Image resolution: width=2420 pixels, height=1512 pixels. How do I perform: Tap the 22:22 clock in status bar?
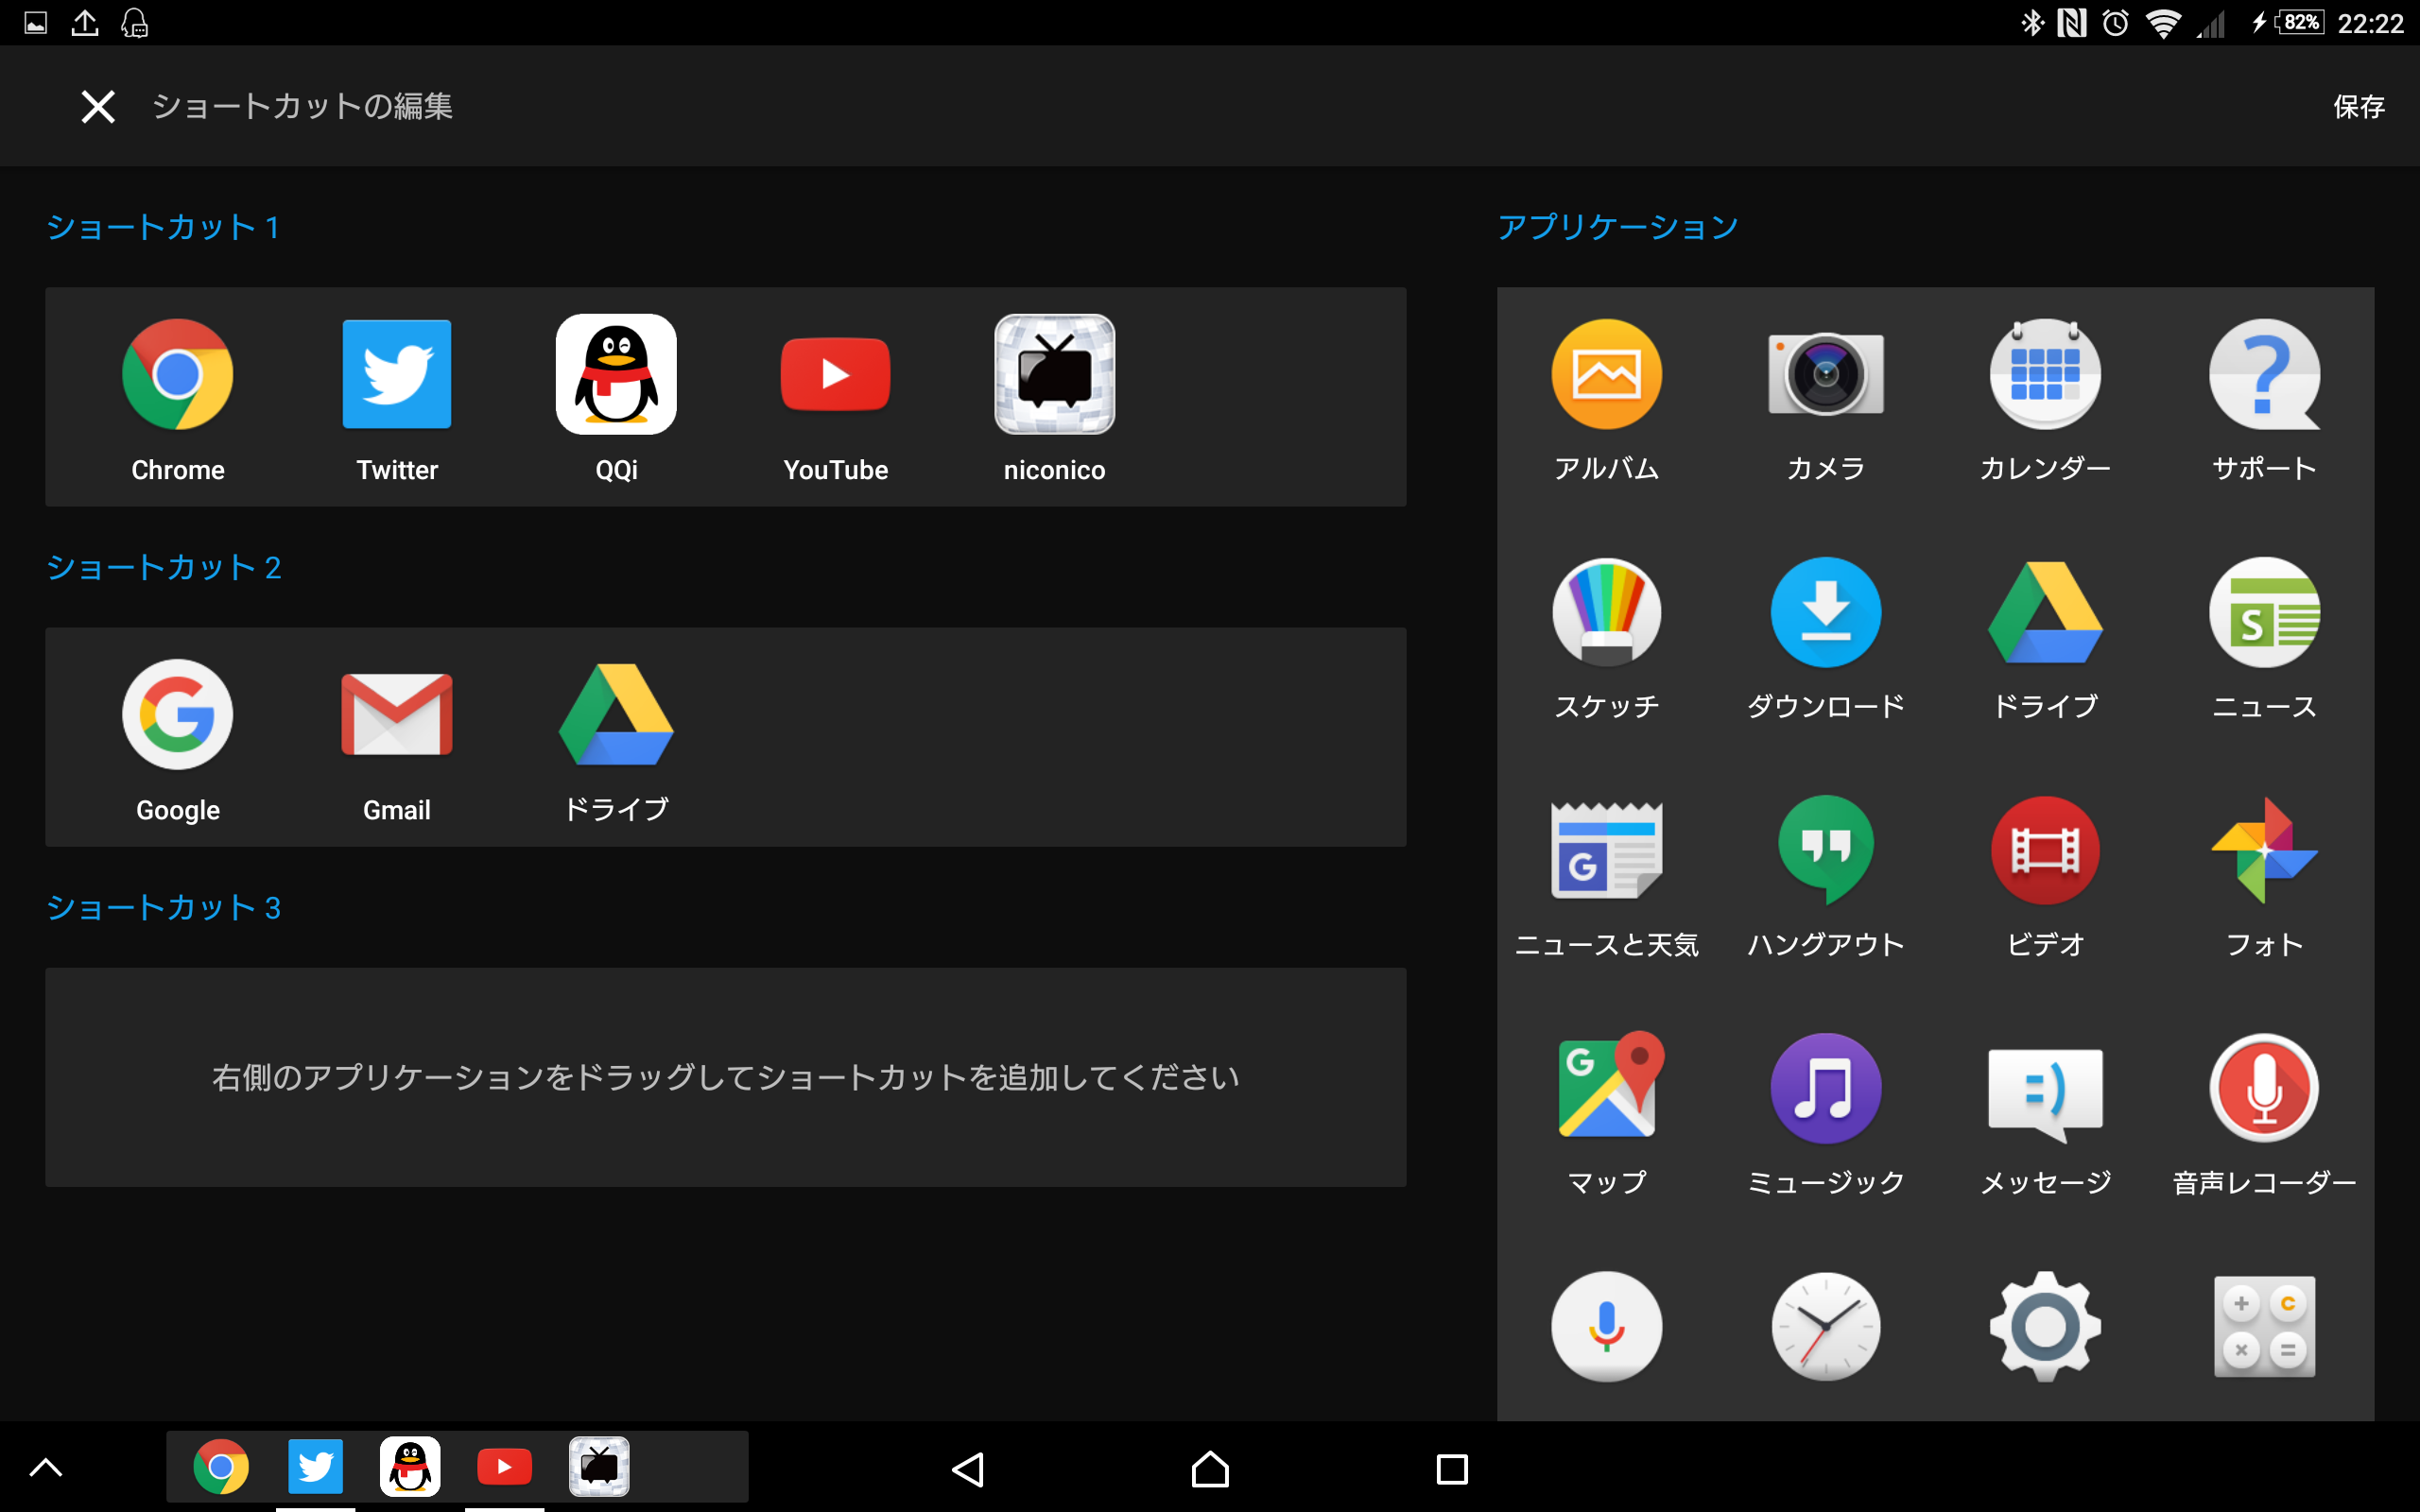point(2370,23)
